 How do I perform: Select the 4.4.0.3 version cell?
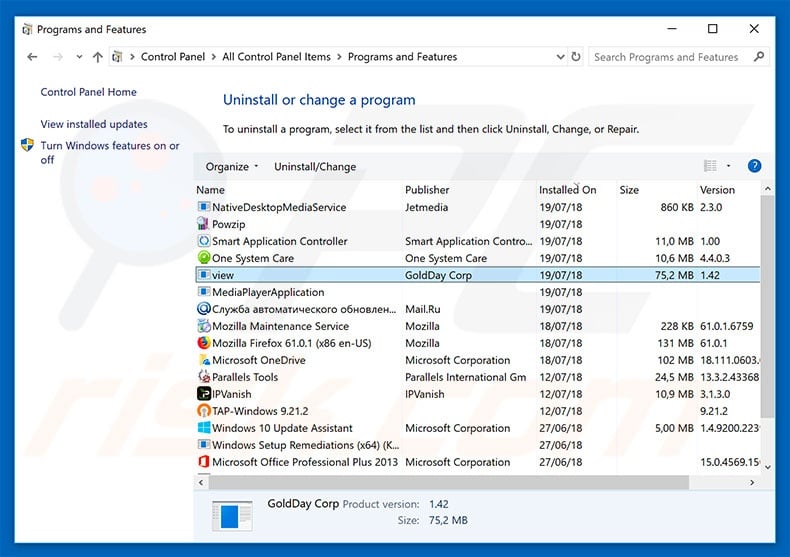pyautogui.click(x=715, y=258)
